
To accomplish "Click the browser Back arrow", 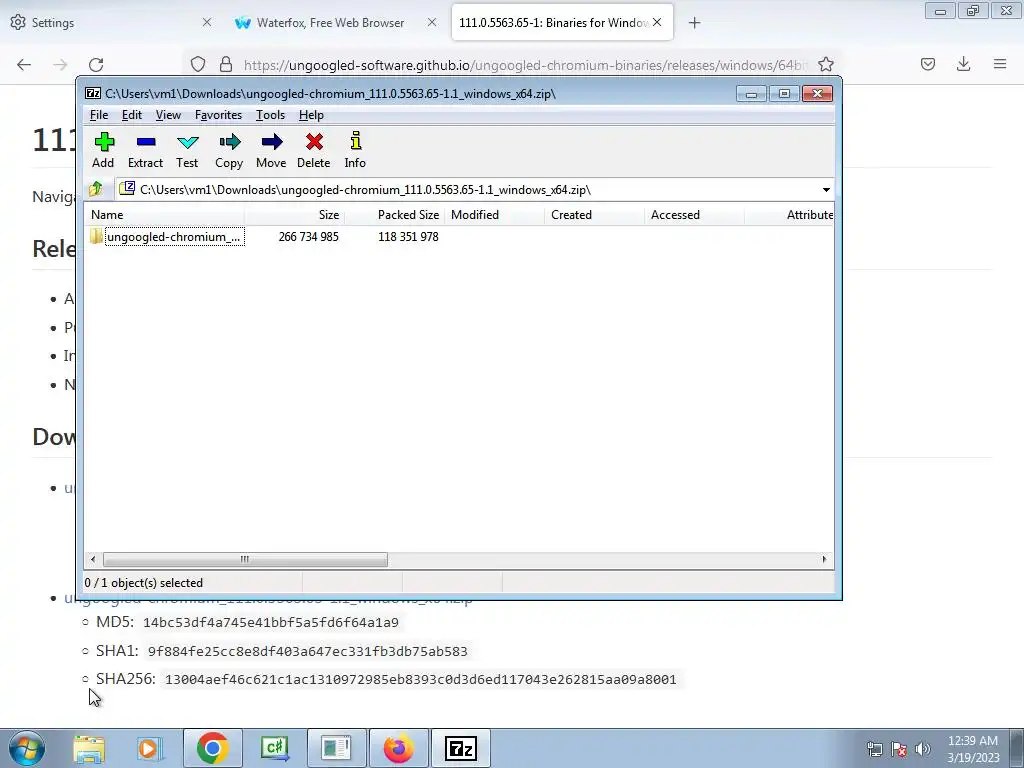I will pyautogui.click(x=24, y=64).
